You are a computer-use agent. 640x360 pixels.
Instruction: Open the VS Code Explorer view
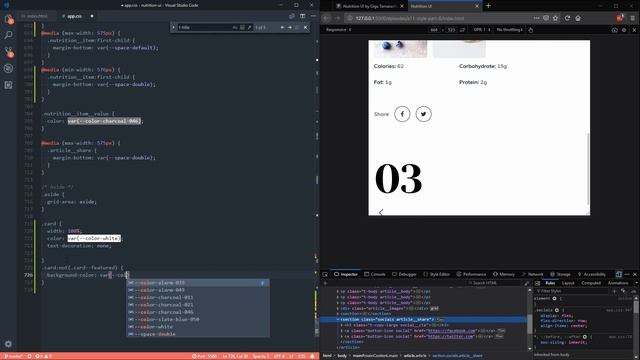[x=8, y=18]
